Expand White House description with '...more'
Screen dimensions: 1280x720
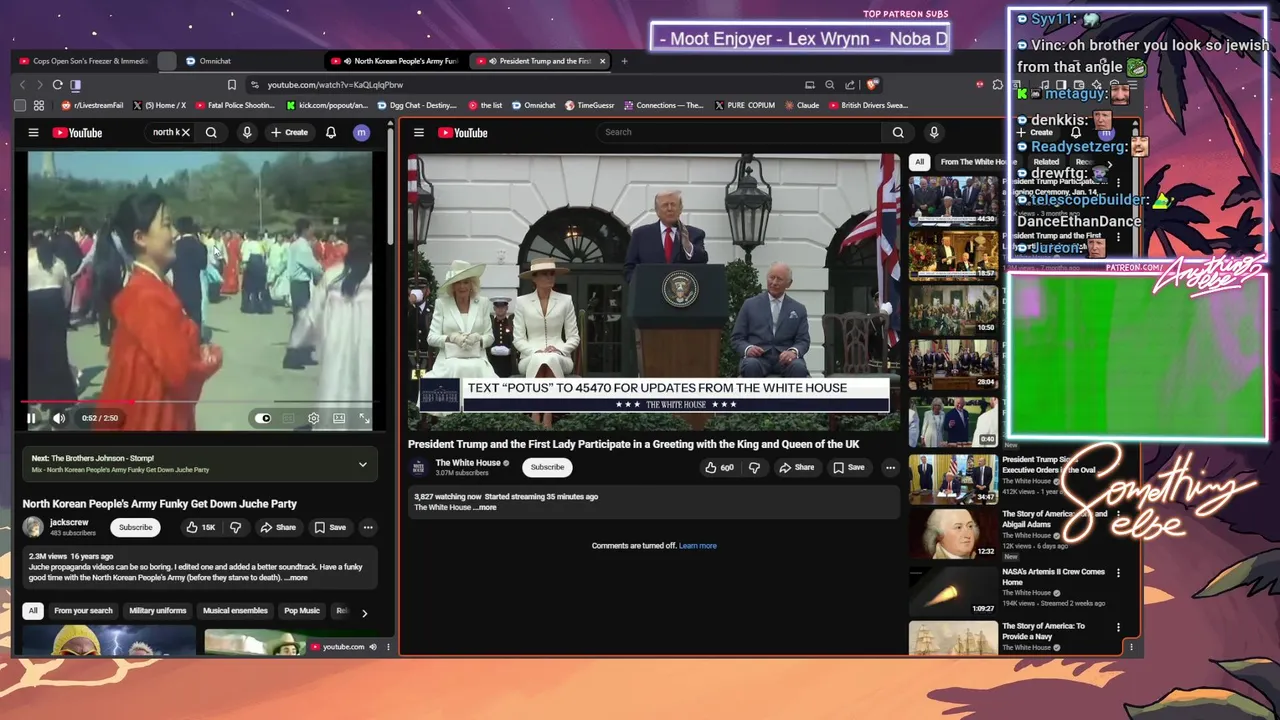485,507
